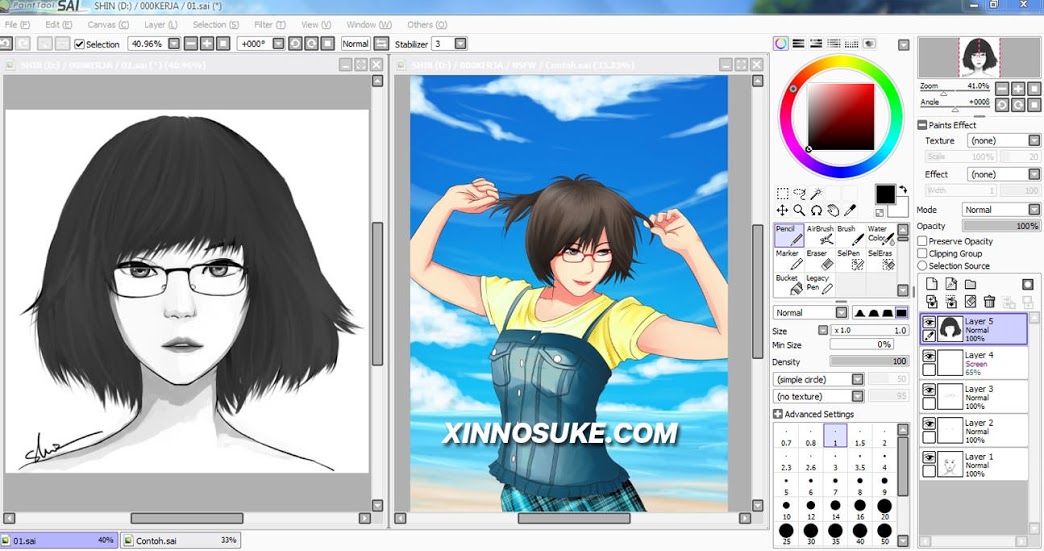
Task: Open the Window menu
Action: (368, 25)
